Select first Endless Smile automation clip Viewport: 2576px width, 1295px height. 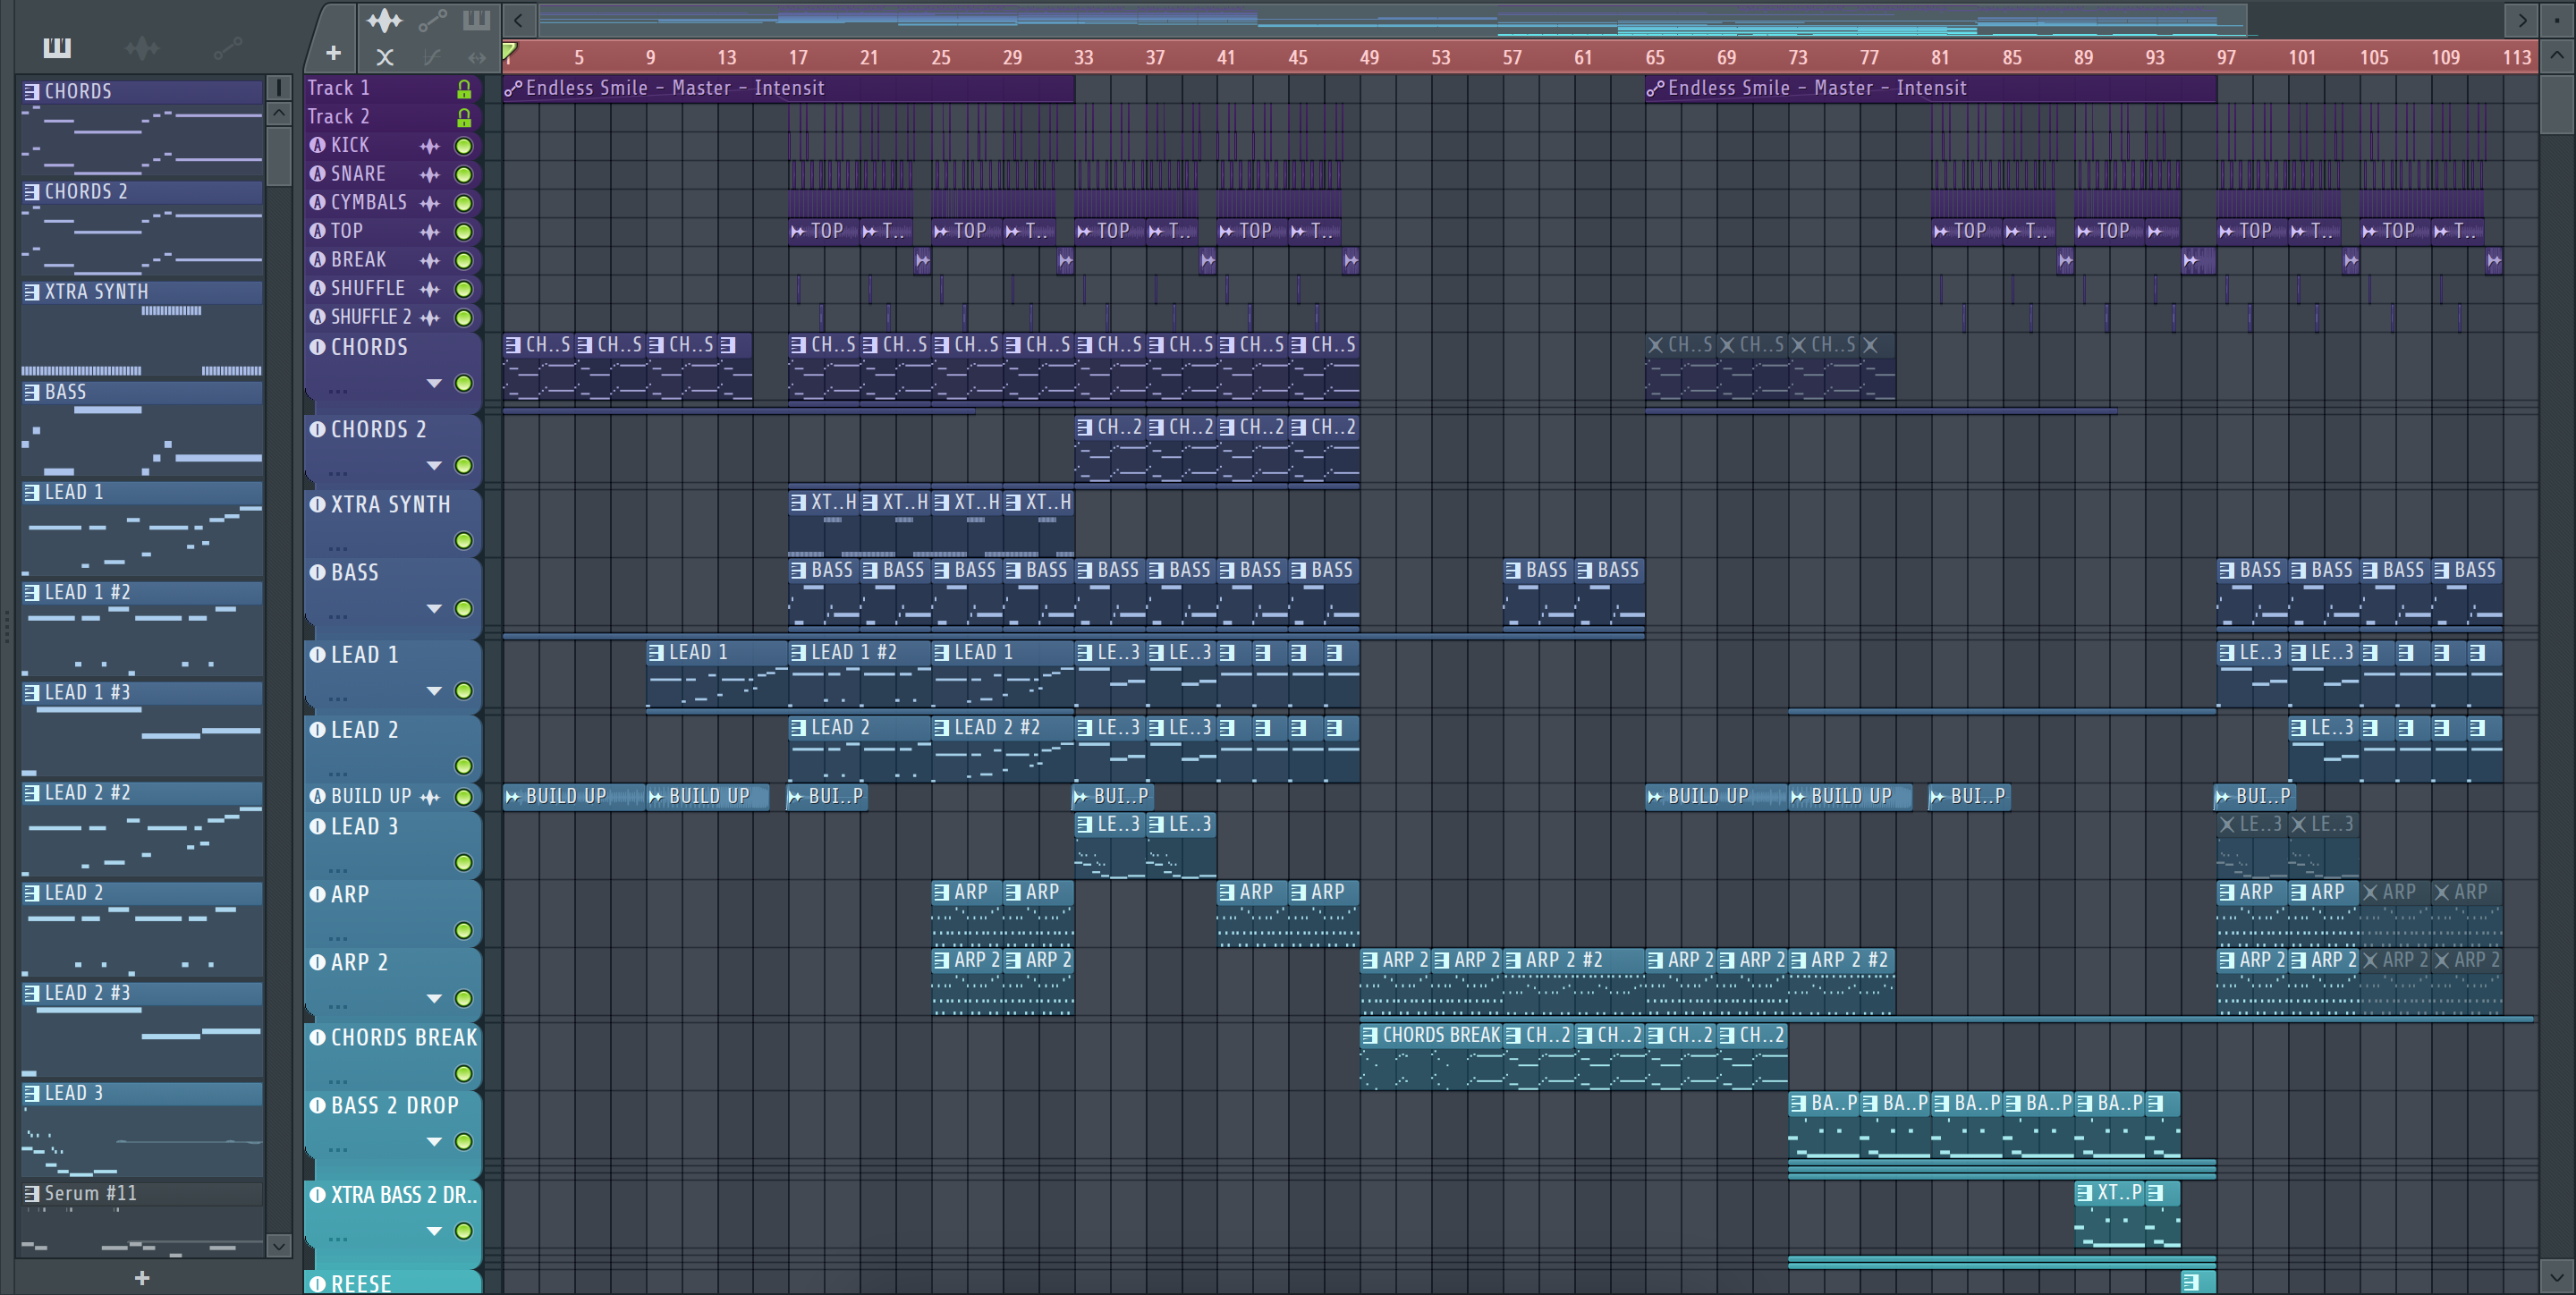(789, 88)
